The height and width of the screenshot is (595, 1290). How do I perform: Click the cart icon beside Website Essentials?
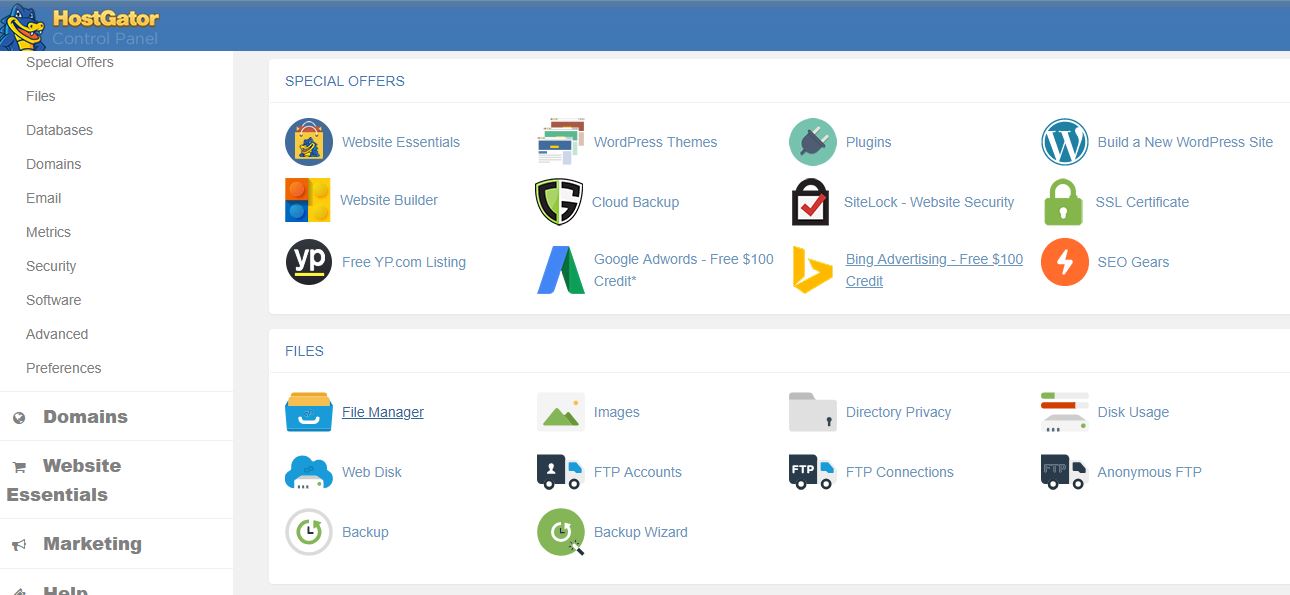[x=19, y=467]
